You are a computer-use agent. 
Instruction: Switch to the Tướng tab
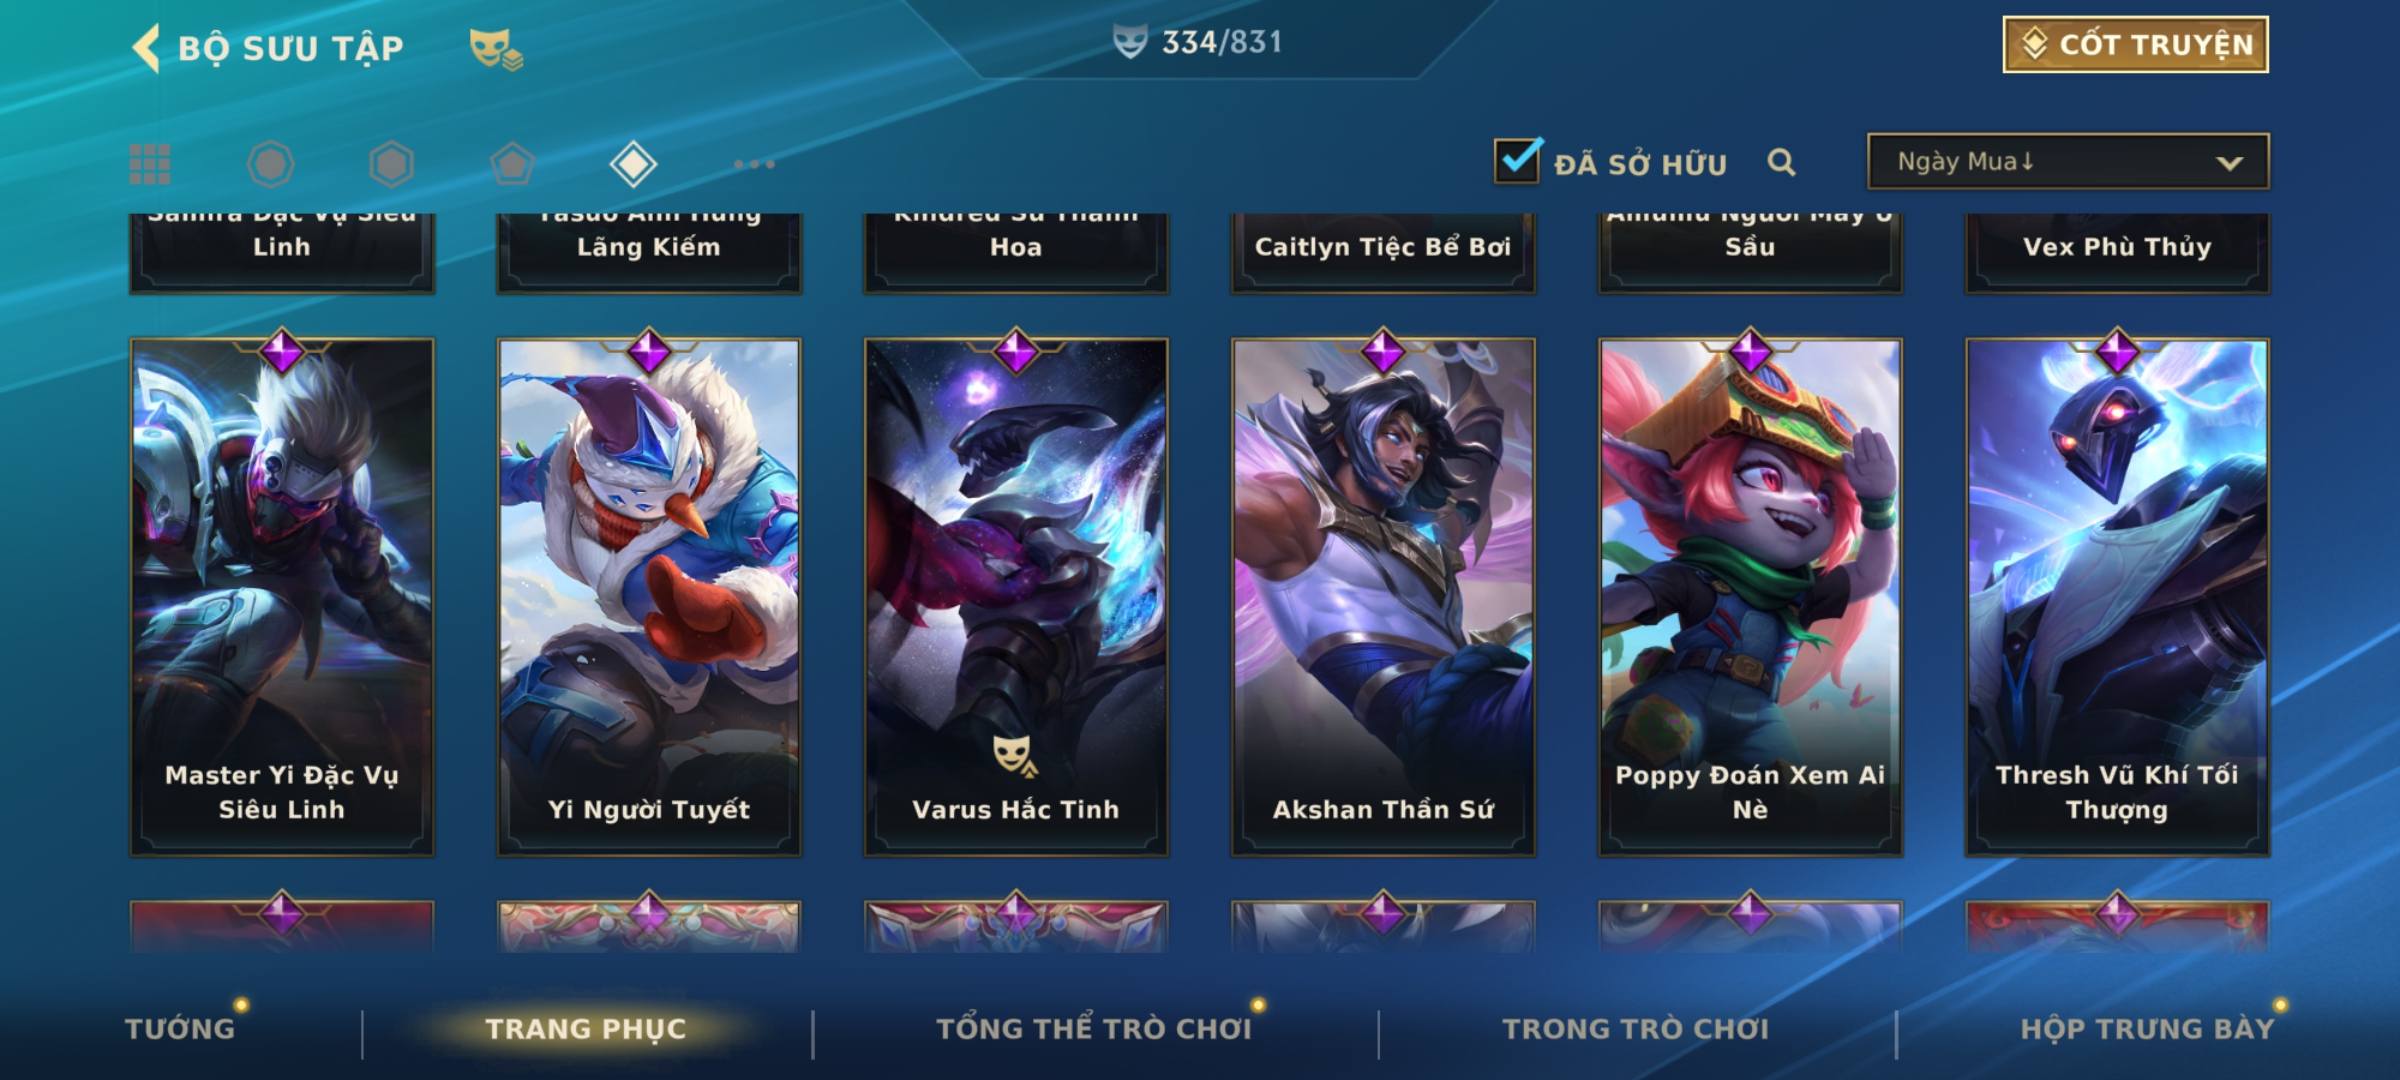point(180,1029)
